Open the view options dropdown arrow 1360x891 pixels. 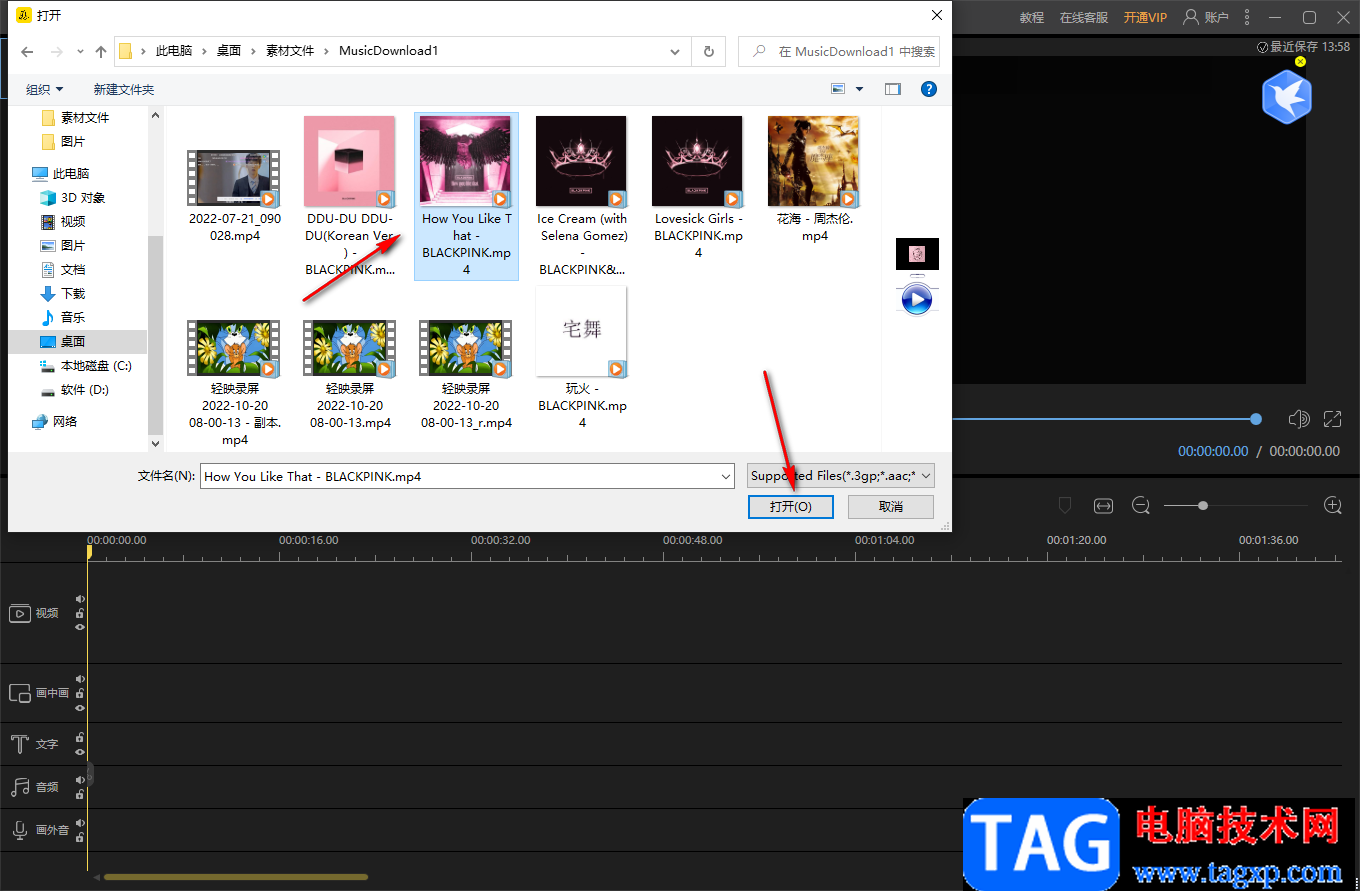click(x=860, y=89)
